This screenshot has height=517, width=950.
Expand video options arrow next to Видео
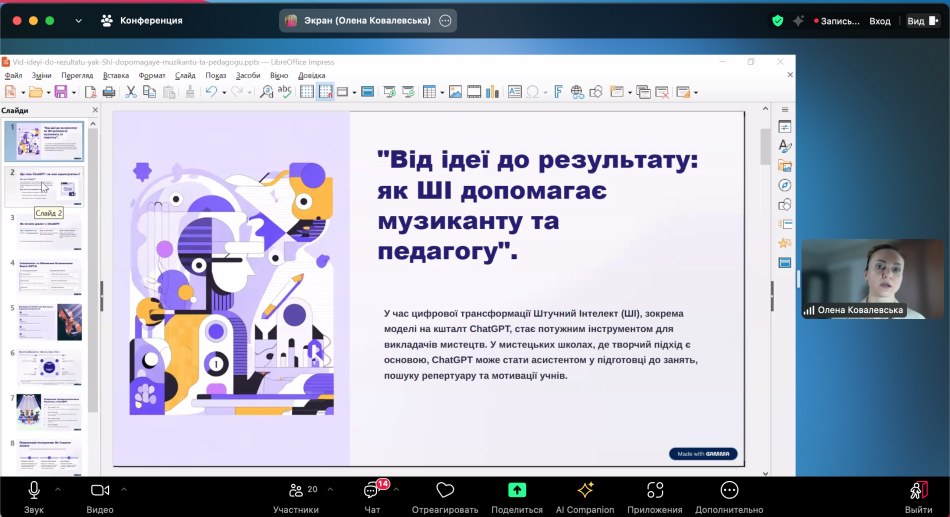point(124,490)
